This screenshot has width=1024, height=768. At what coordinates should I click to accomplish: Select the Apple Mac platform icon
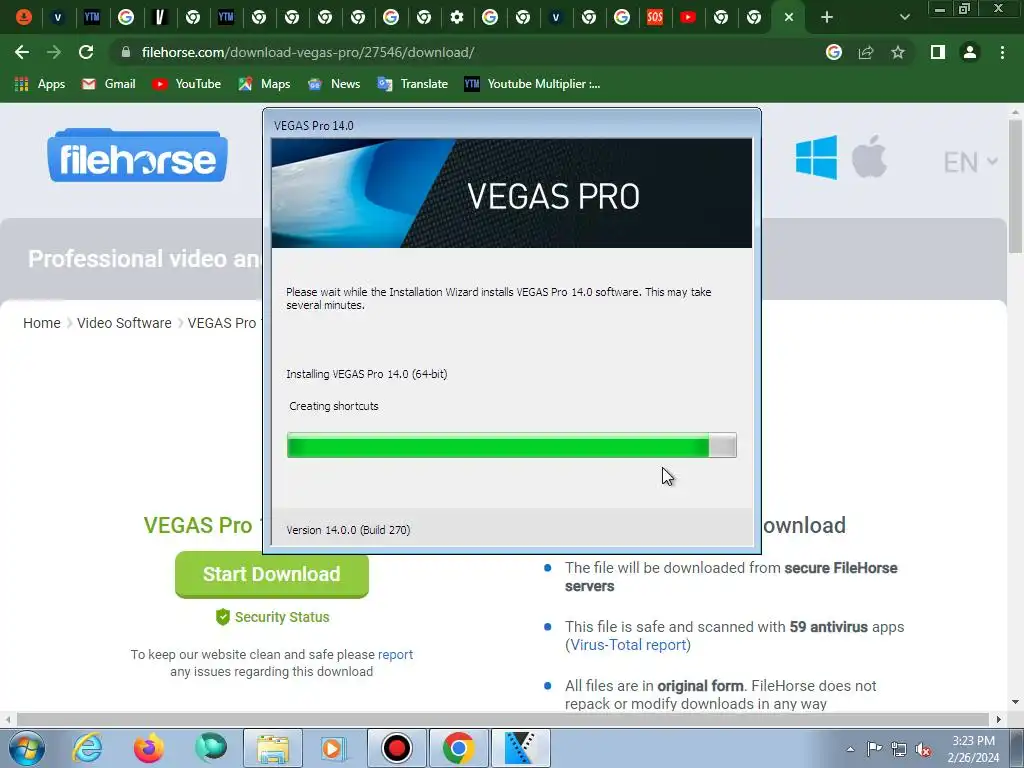point(869,157)
